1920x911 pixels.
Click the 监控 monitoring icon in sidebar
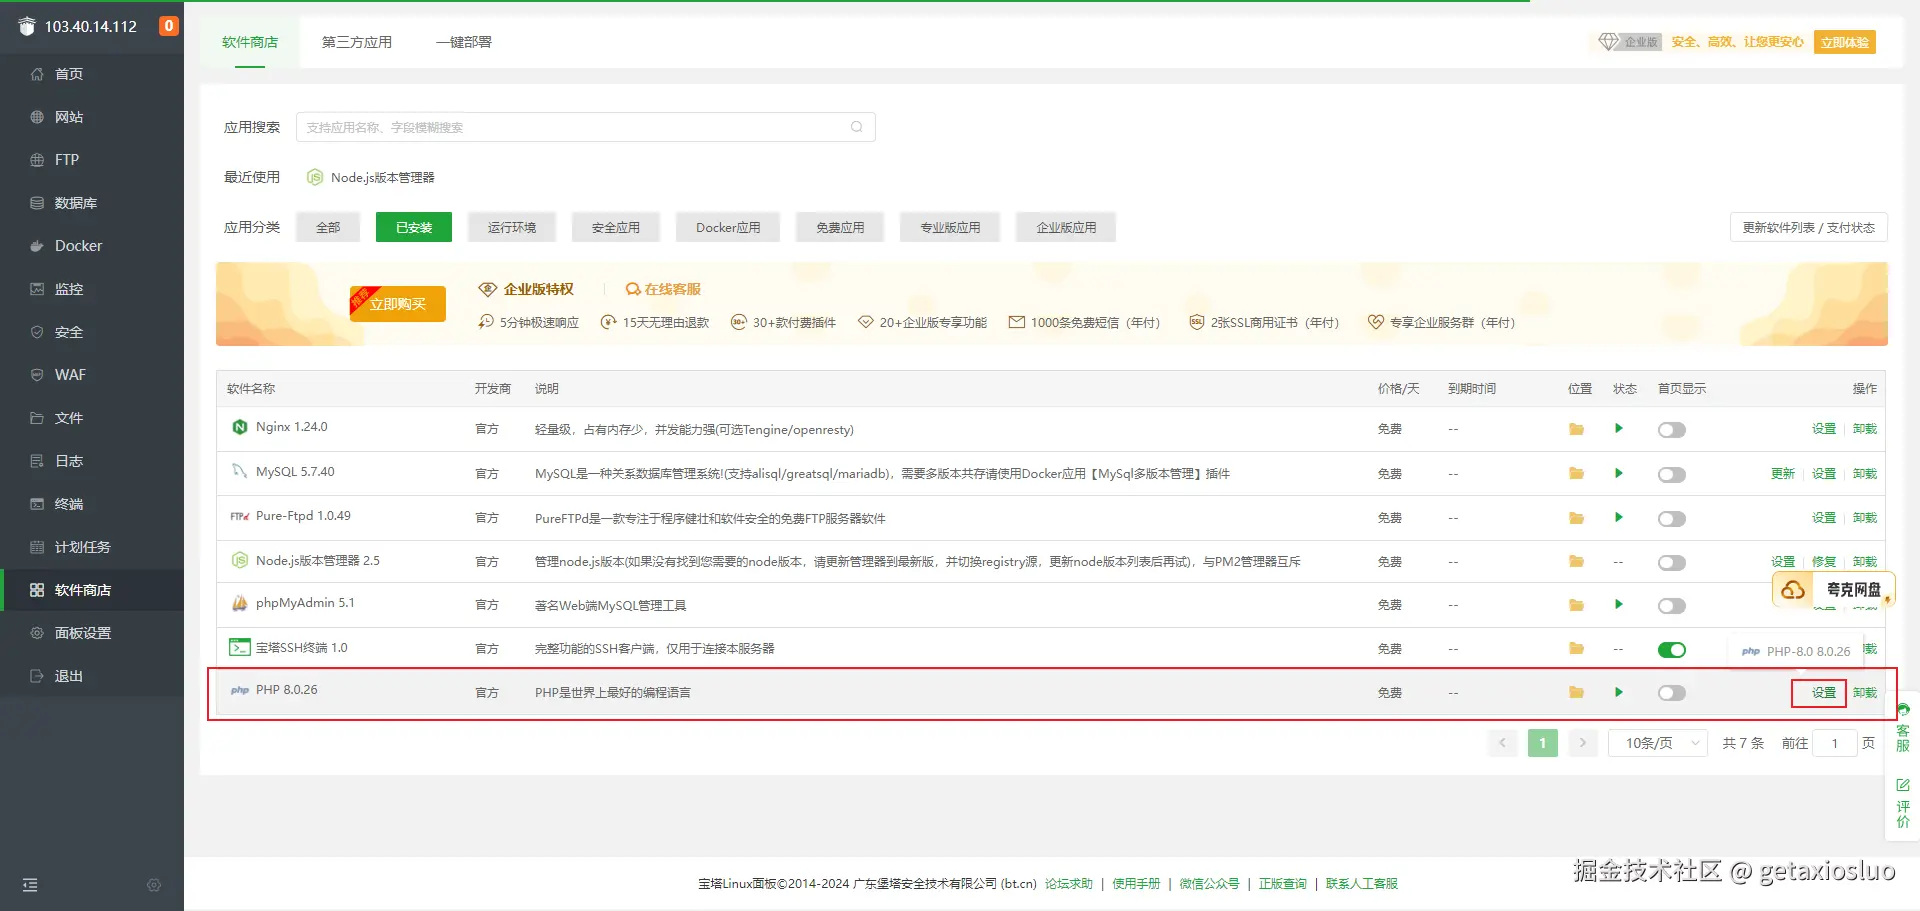tap(37, 289)
